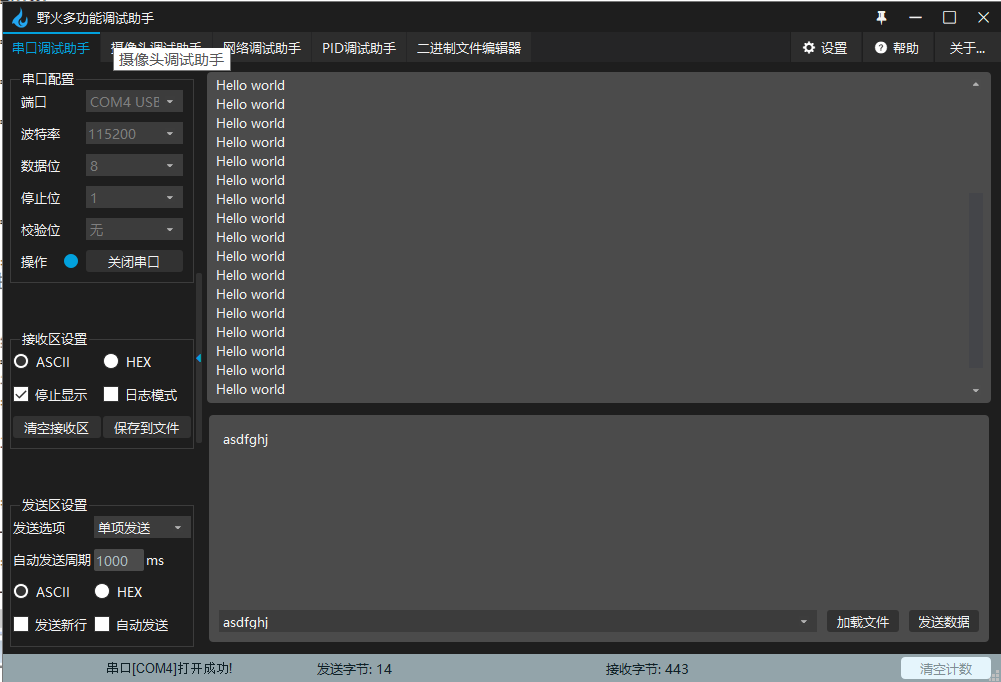1001x682 pixels.
Task: Click receive area scrollbar up arrow
Action: coord(975,84)
